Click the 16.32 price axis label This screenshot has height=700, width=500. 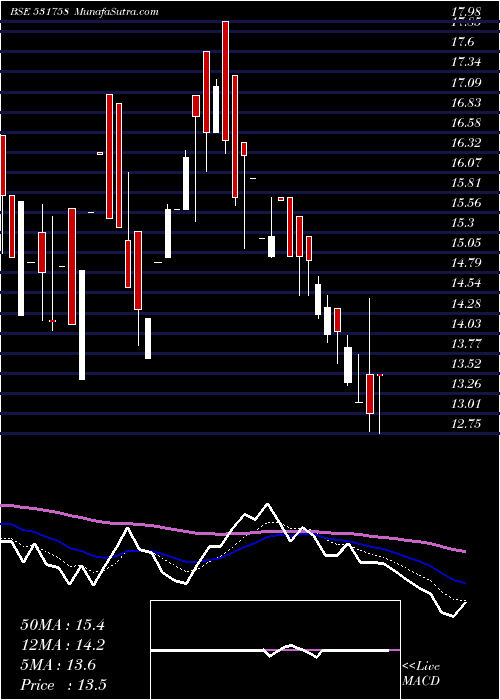pyautogui.click(x=467, y=143)
